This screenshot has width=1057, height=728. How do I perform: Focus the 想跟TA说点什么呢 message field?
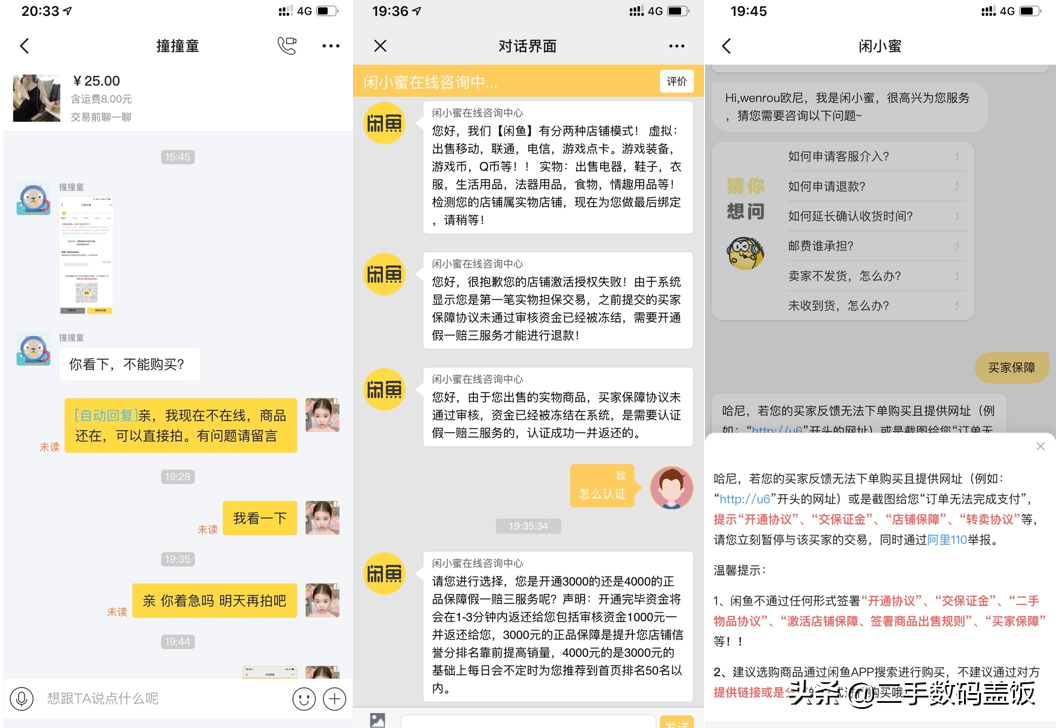(162, 699)
